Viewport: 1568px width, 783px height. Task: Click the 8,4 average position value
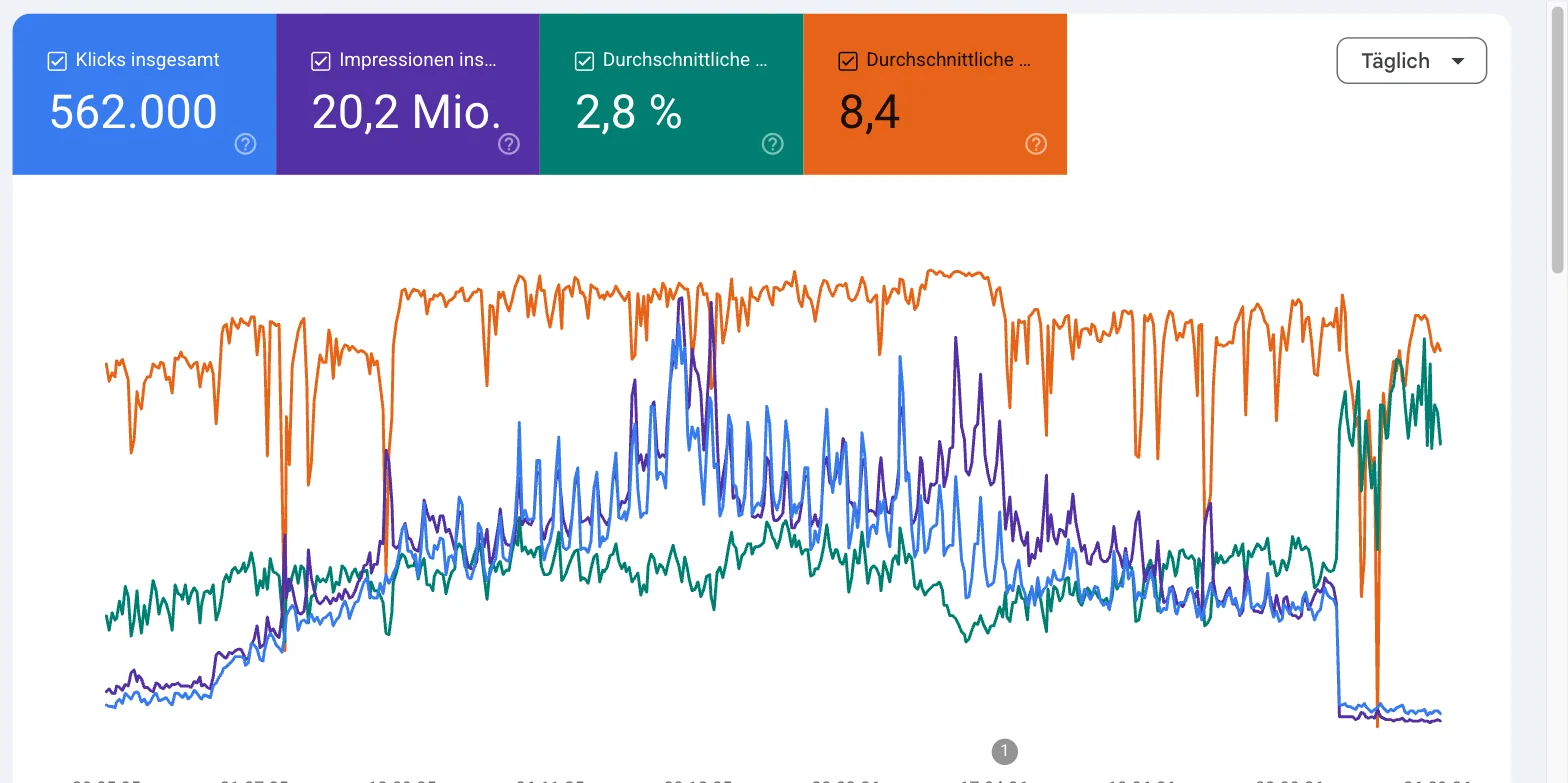(x=870, y=112)
